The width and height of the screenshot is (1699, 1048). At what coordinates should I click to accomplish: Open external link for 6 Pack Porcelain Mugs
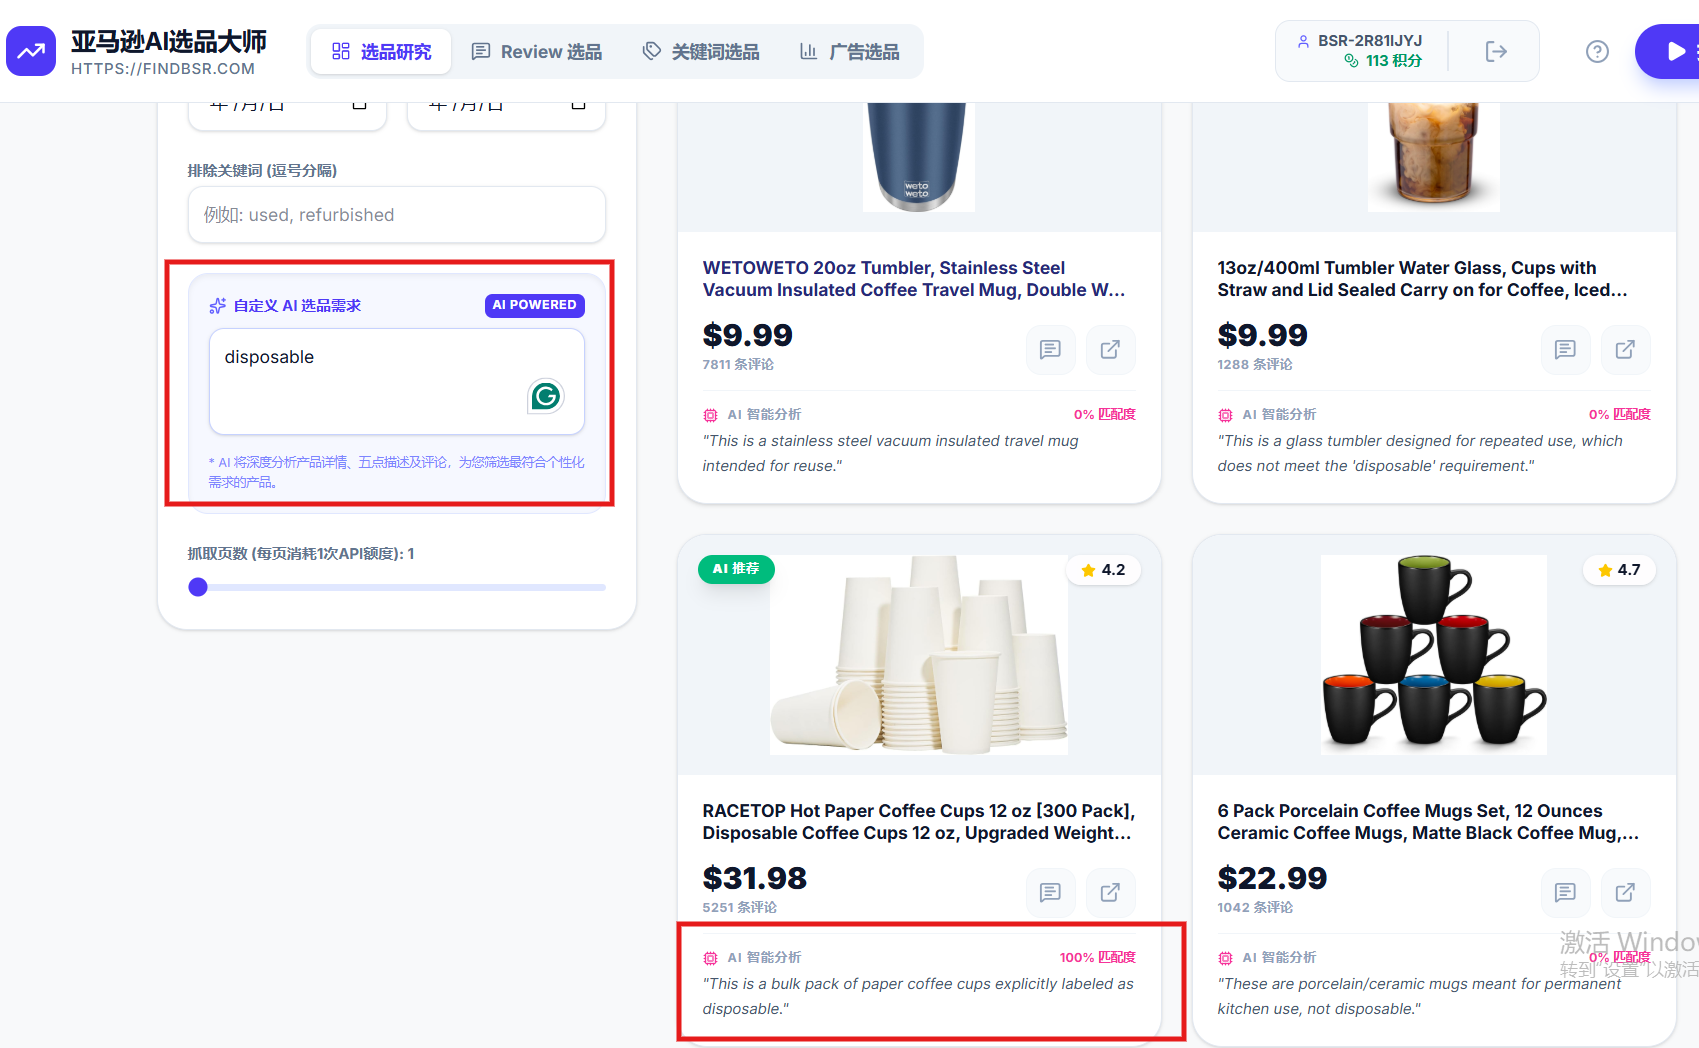point(1625,893)
